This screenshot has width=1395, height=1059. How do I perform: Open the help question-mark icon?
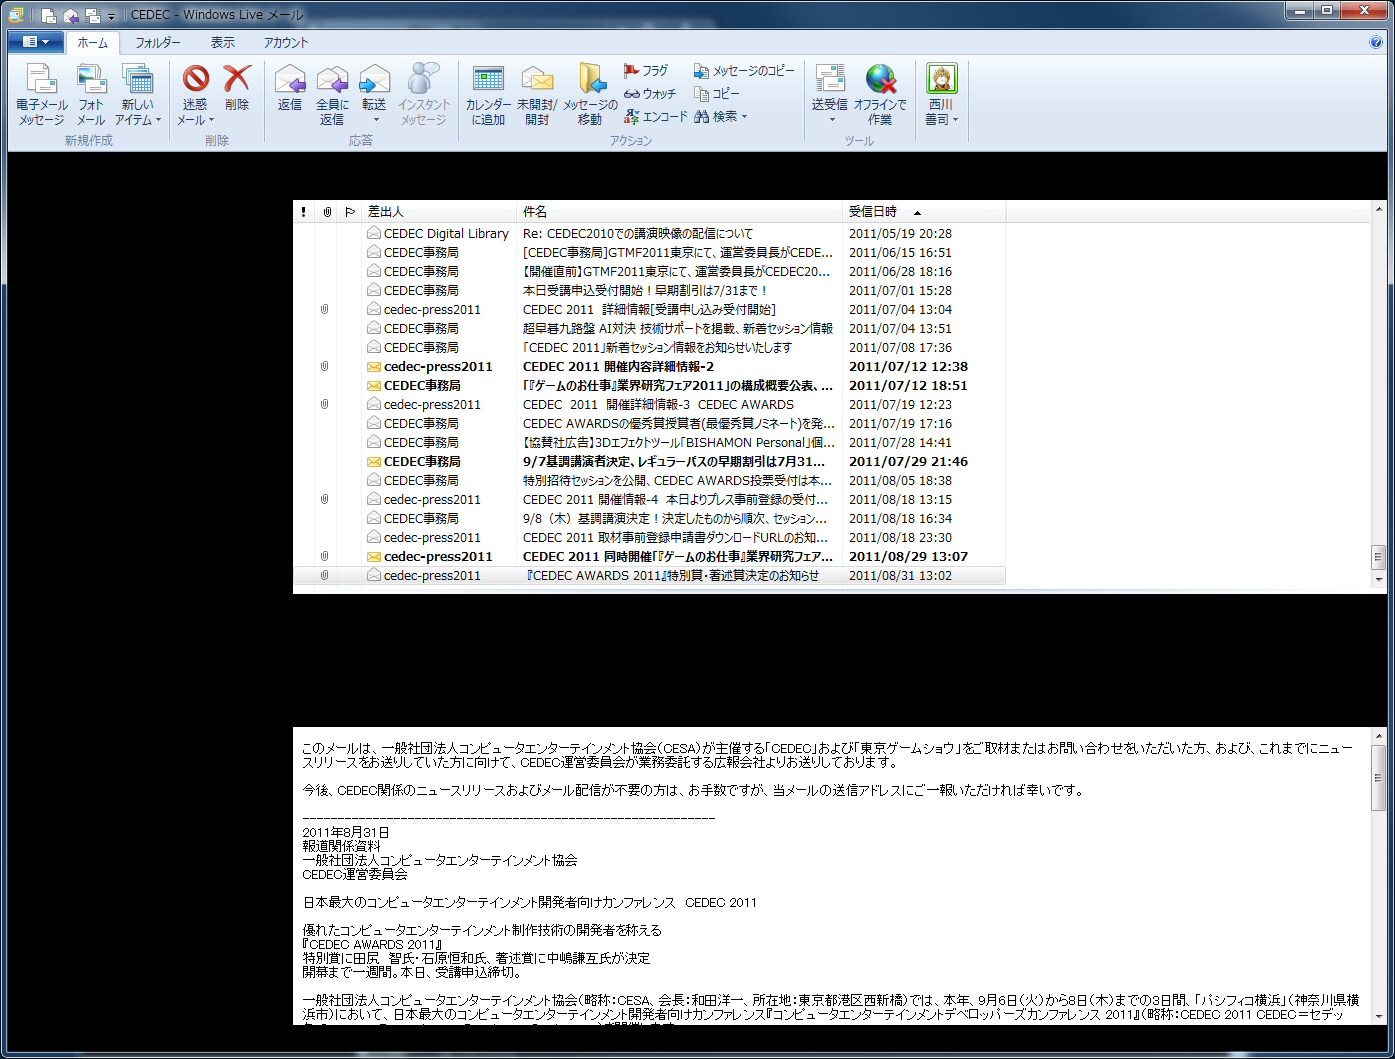coord(1376,42)
